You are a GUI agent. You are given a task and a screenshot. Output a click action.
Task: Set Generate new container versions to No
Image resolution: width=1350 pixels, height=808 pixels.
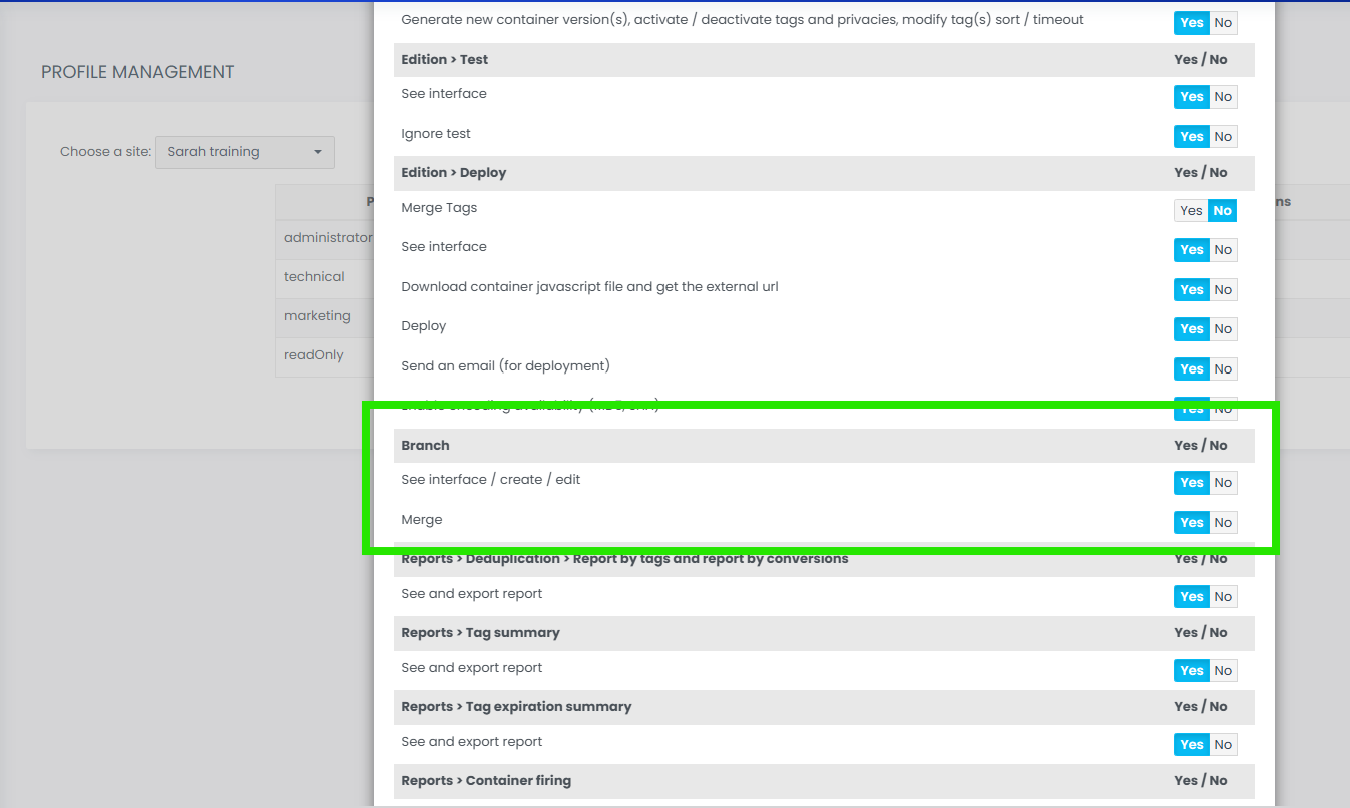pos(1223,23)
